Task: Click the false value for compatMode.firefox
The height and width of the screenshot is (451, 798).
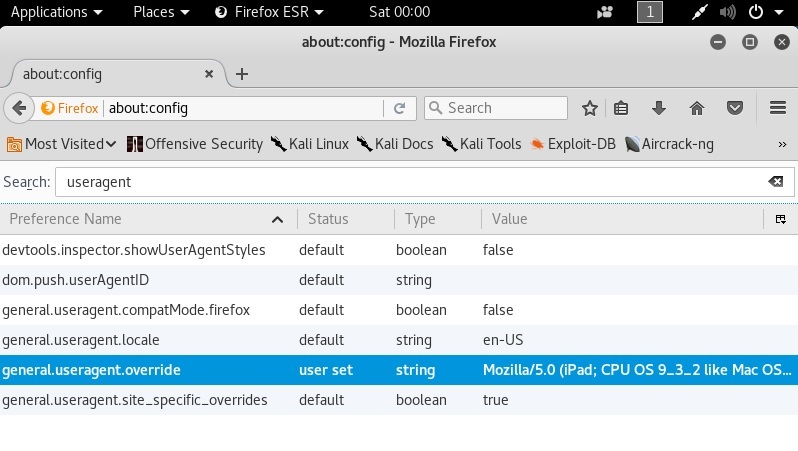Action: coord(498,310)
